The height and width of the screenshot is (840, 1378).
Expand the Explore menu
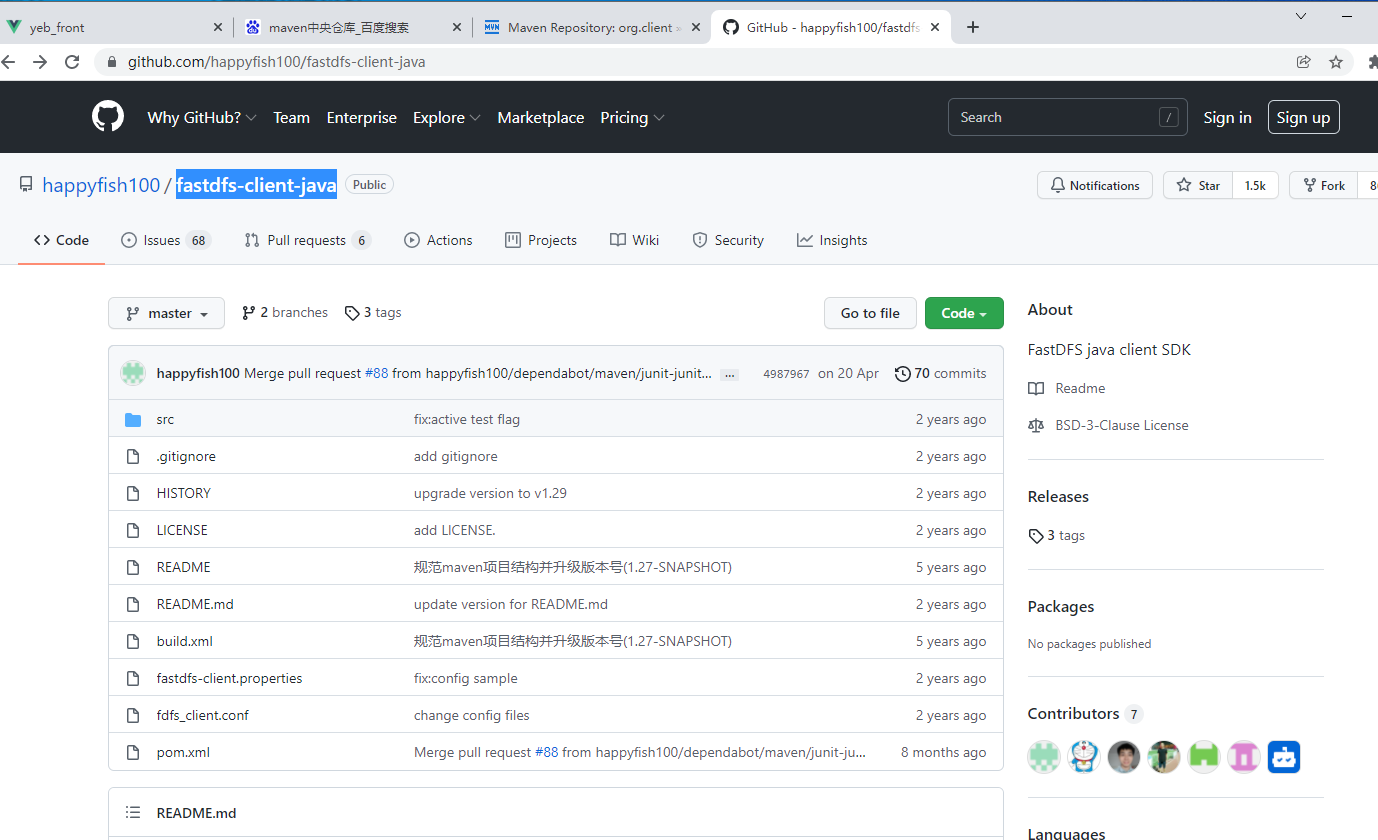click(447, 118)
